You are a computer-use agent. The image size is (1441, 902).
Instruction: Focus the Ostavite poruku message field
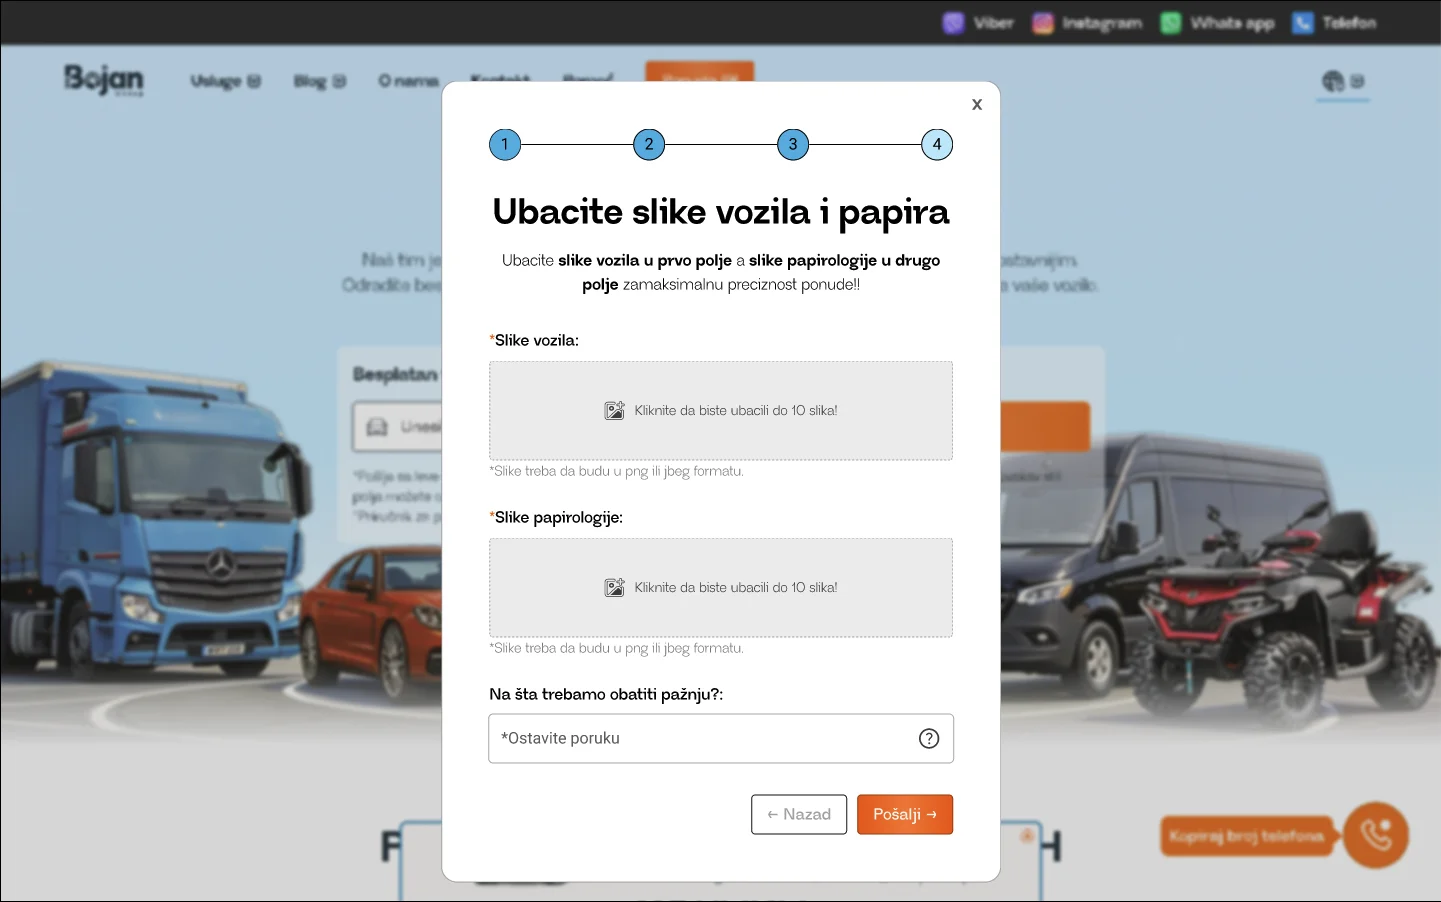tap(721, 738)
